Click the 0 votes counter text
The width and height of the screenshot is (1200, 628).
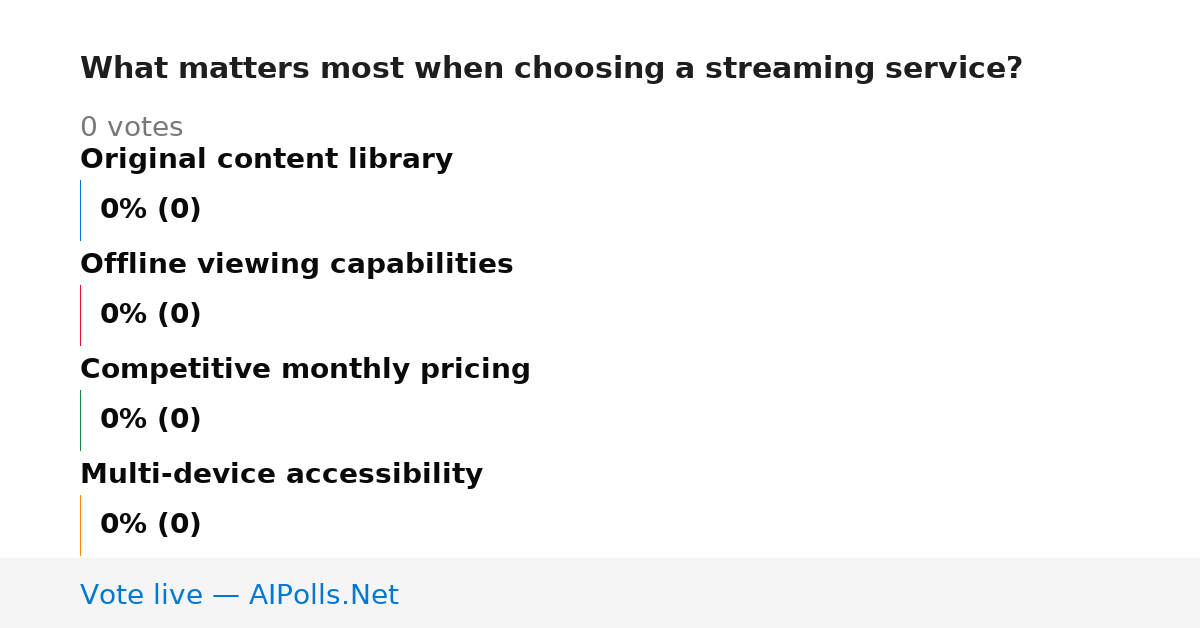coord(131,128)
